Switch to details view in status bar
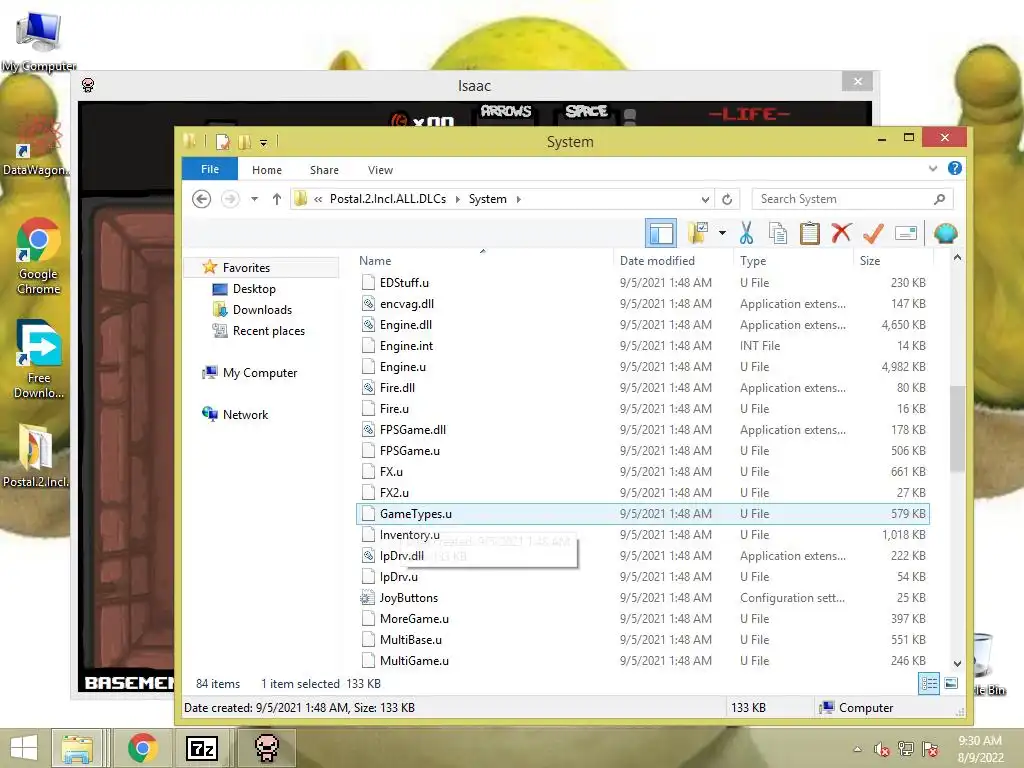The width and height of the screenshot is (1024, 768). click(x=929, y=684)
